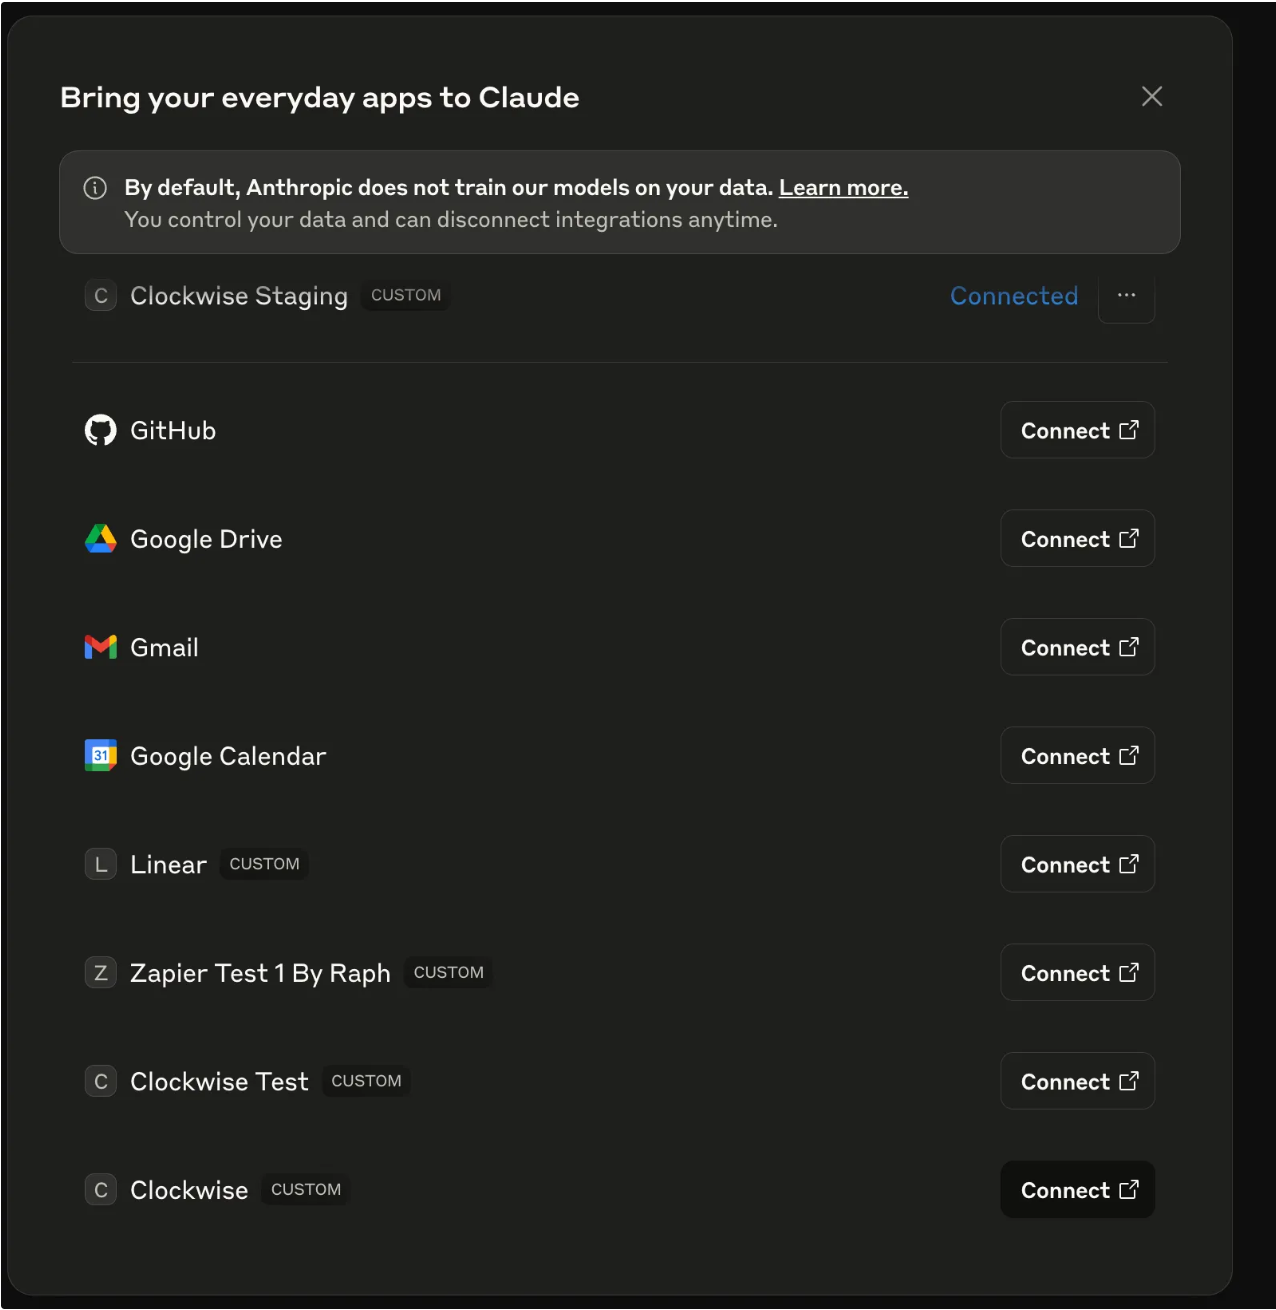Connect the Google Calendar integration
1276x1310 pixels.
[x=1078, y=756]
